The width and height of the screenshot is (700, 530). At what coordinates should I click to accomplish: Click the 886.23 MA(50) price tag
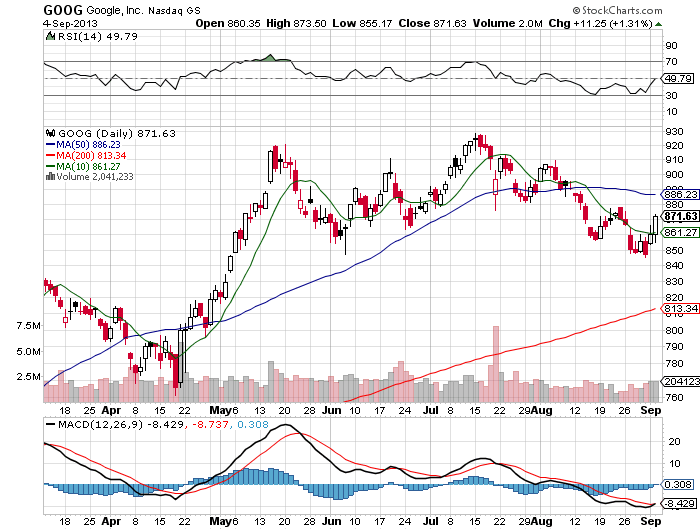[680, 195]
